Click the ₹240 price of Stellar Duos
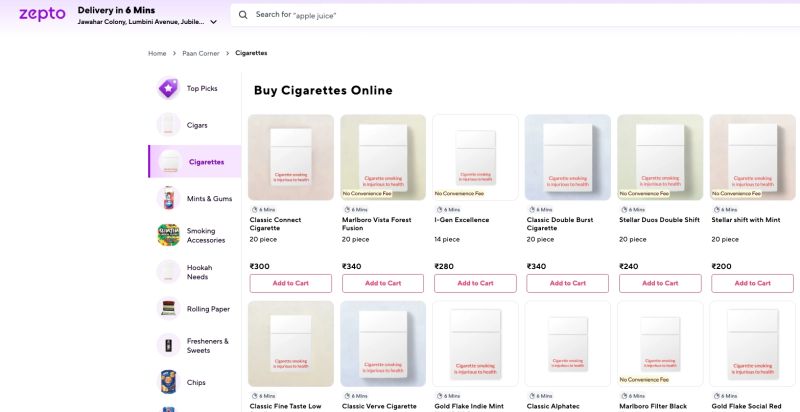800x412 pixels. tap(629, 266)
